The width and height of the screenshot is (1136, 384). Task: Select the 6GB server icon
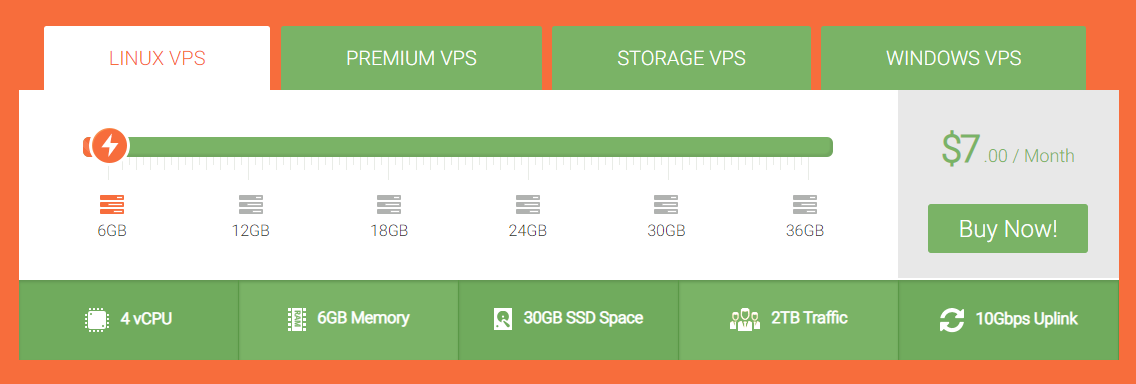pos(112,205)
